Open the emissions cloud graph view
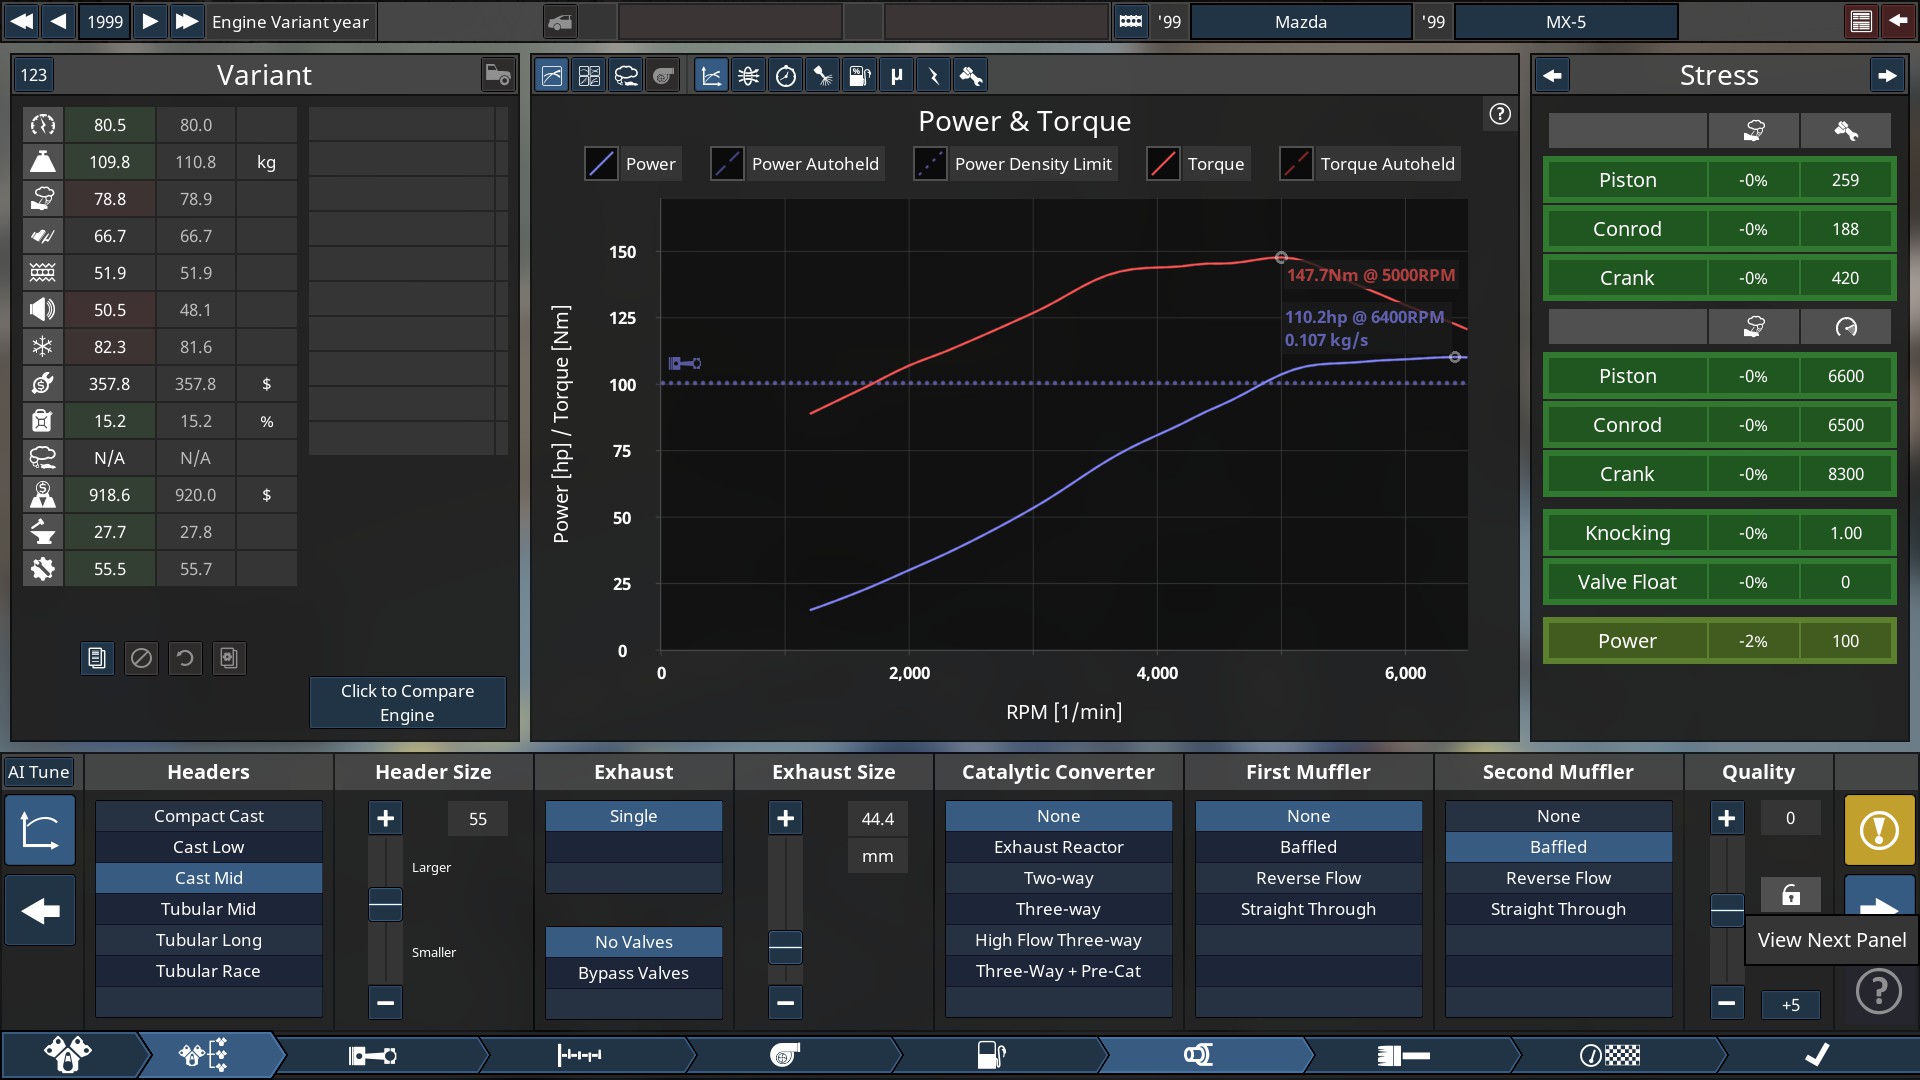 pos(626,75)
